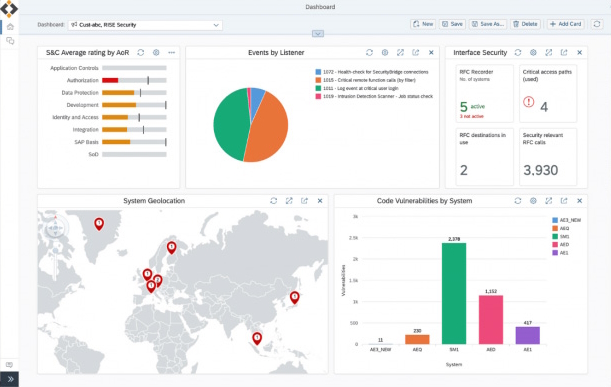Open the copy/pages icon in left sidebar
The width and height of the screenshot is (611, 387).
click(10, 41)
